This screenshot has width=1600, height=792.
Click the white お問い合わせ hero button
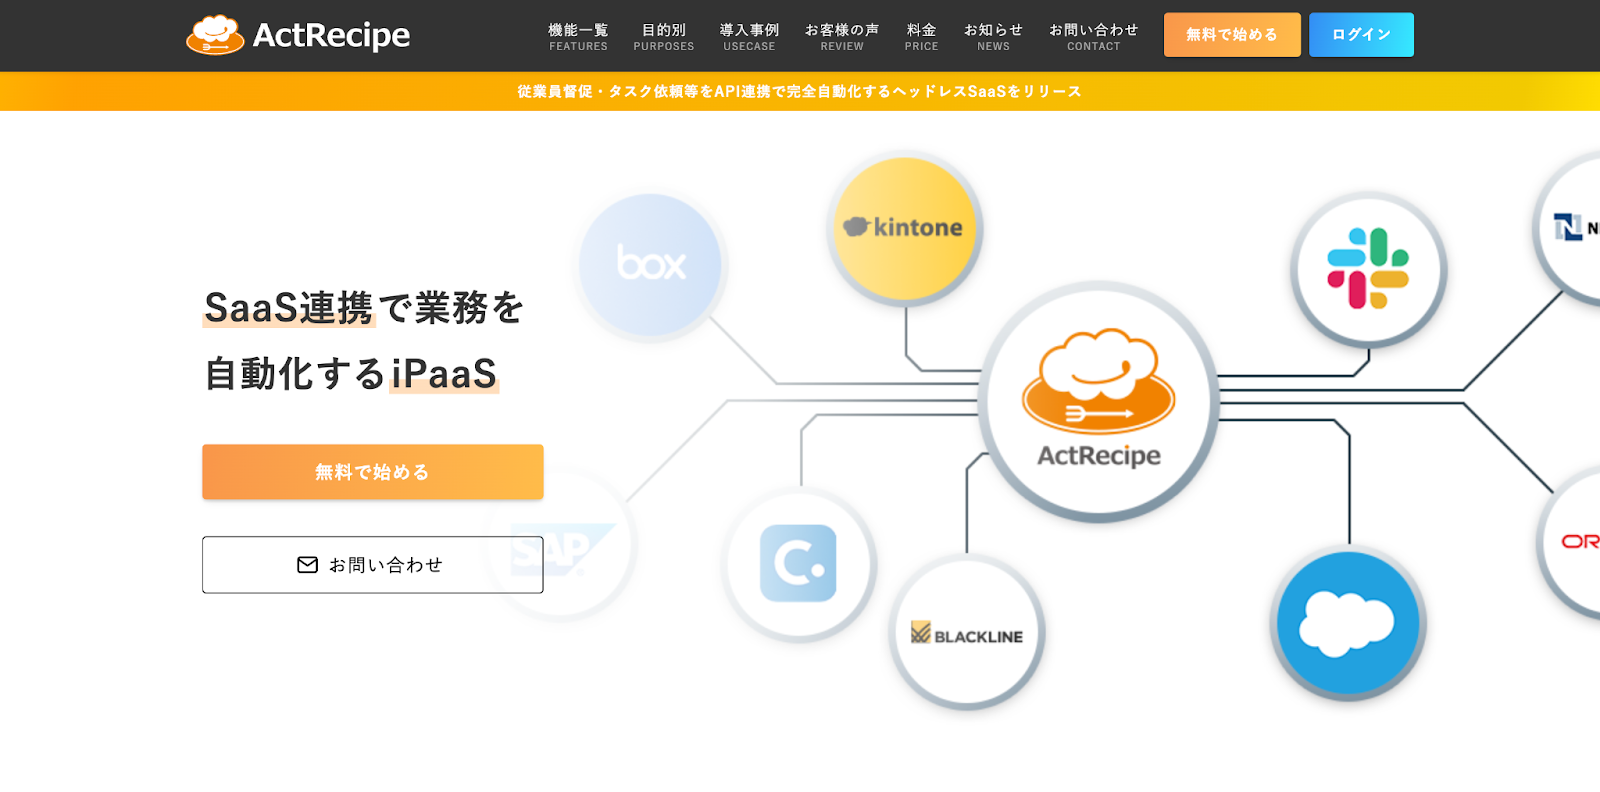[x=373, y=565]
